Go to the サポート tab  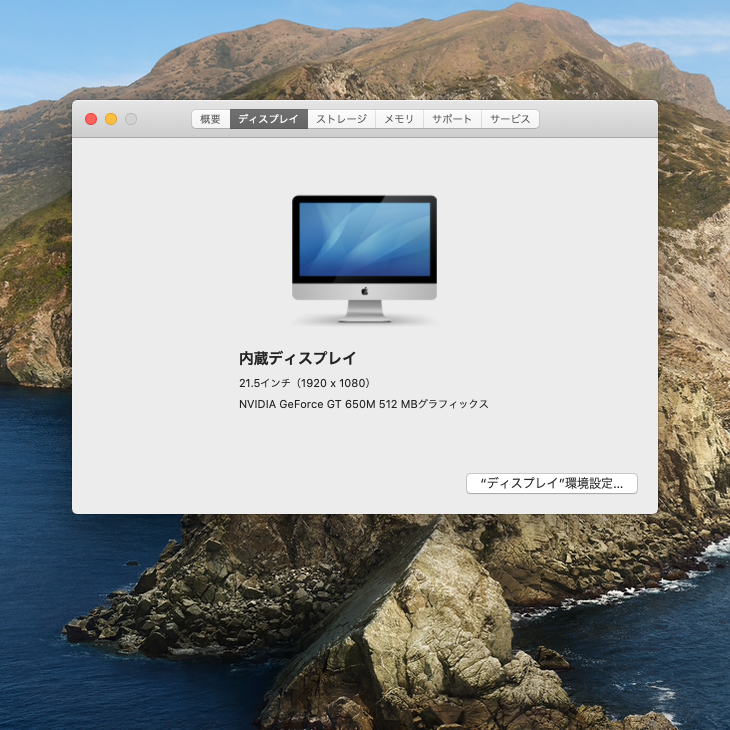pyautogui.click(x=451, y=119)
